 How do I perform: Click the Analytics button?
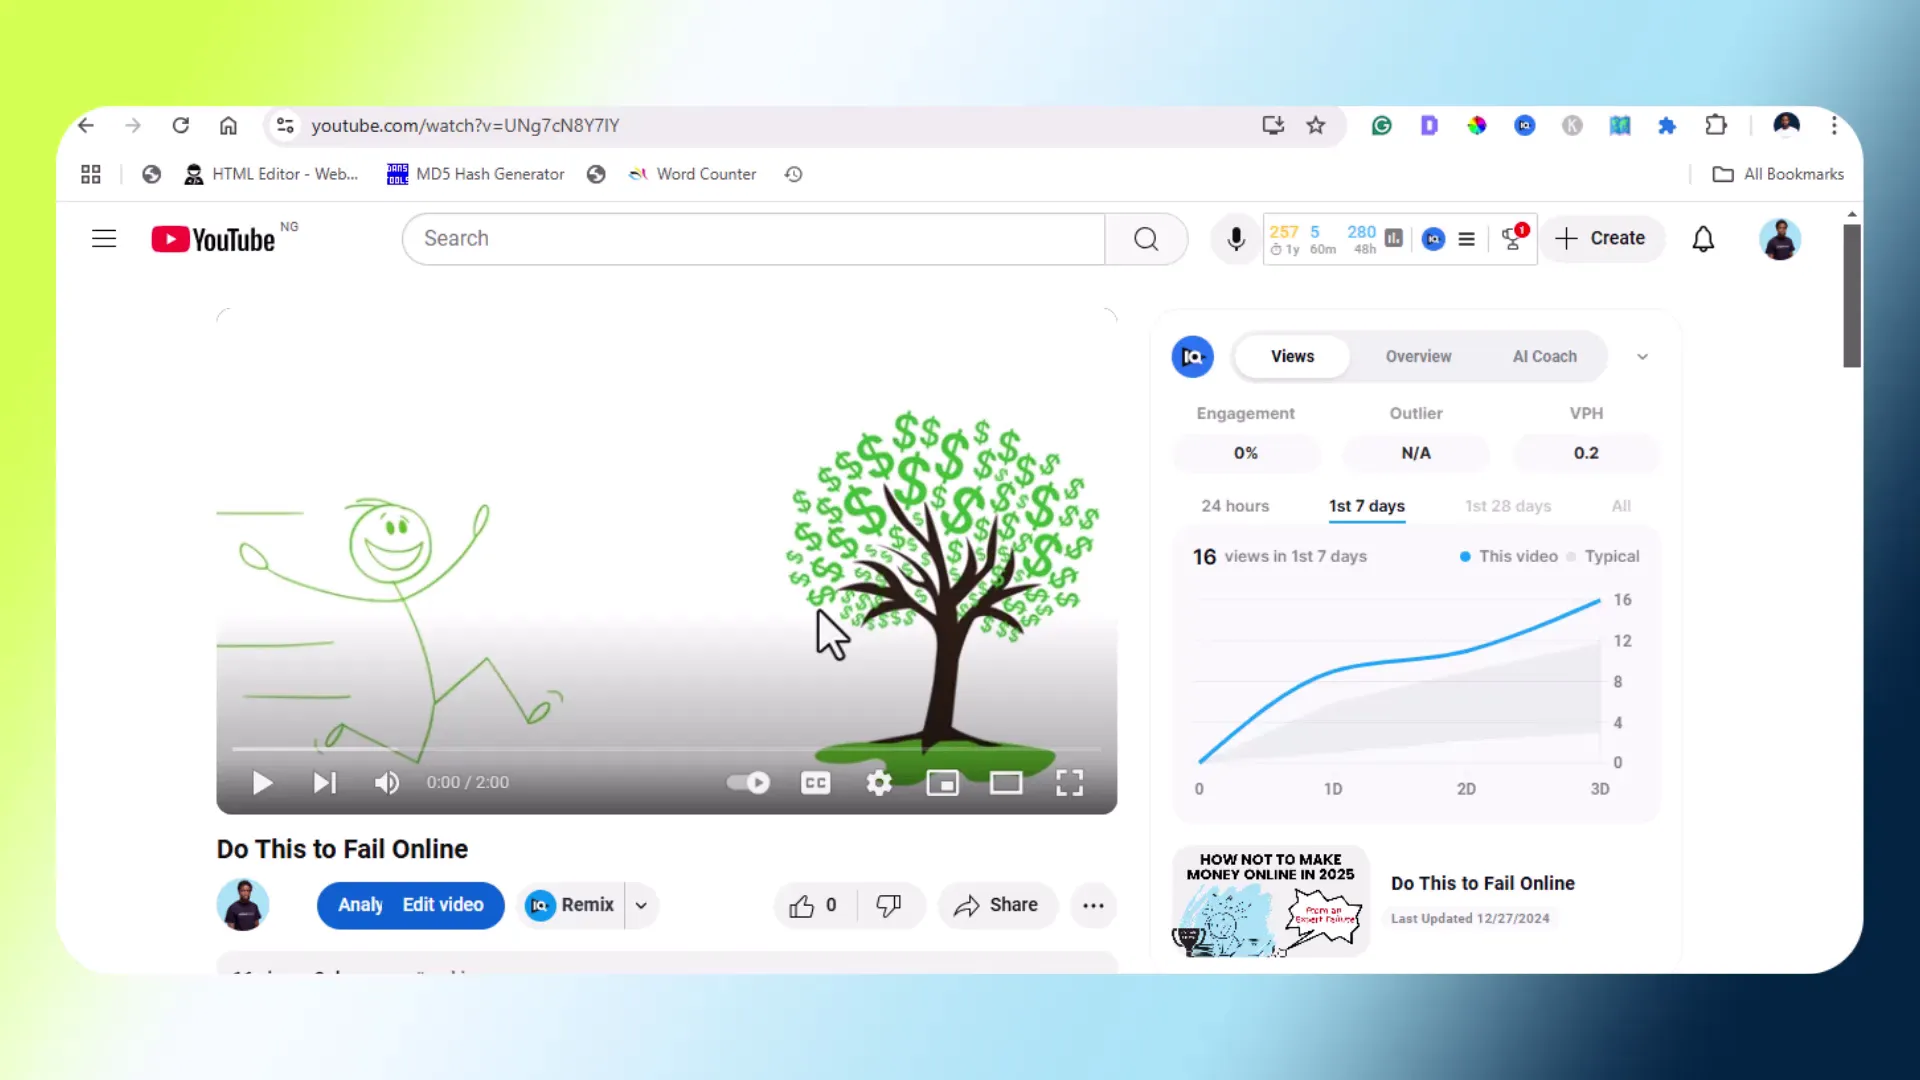[358, 906]
